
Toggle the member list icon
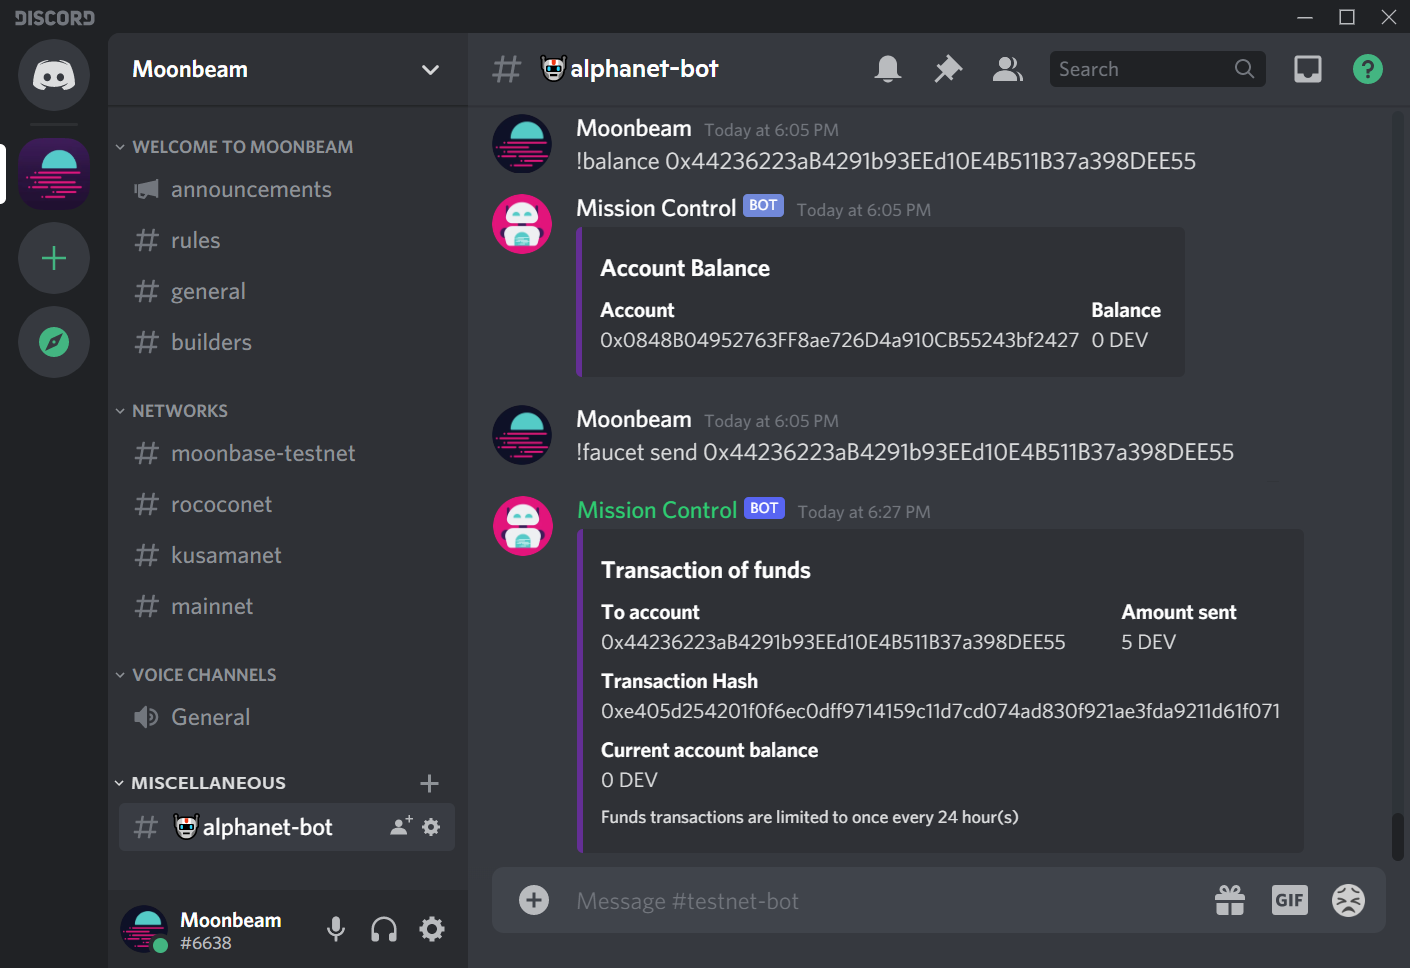[x=1008, y=69]
